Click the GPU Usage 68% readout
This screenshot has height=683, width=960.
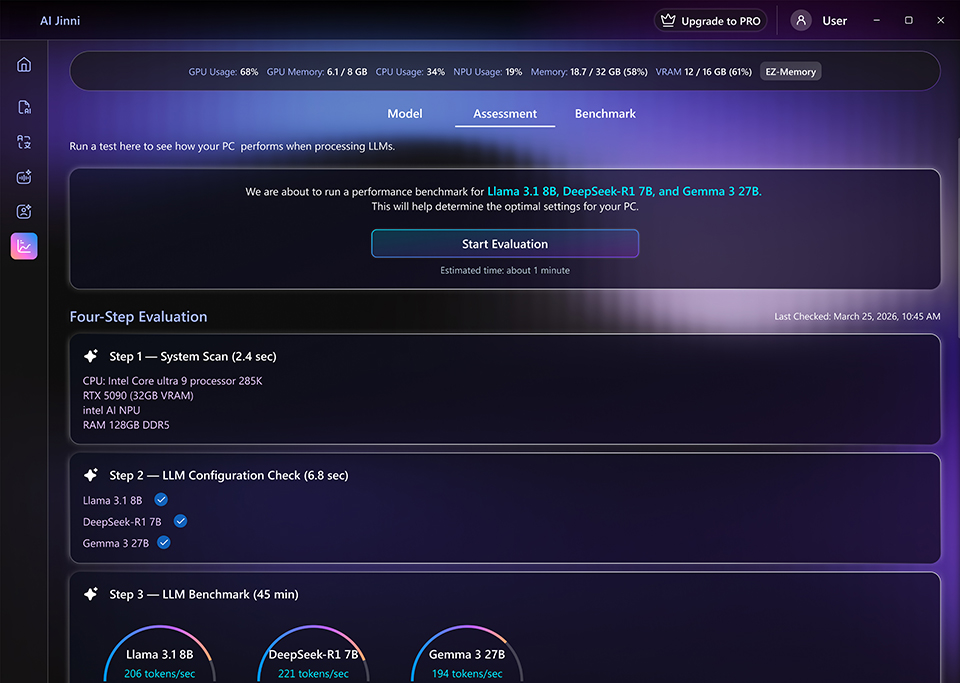(x=223, y=72)
